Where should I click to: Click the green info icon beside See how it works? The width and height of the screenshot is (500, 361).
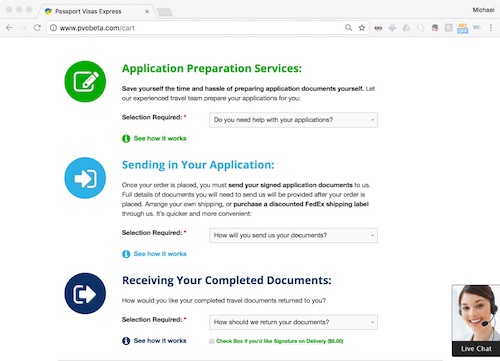126,138
